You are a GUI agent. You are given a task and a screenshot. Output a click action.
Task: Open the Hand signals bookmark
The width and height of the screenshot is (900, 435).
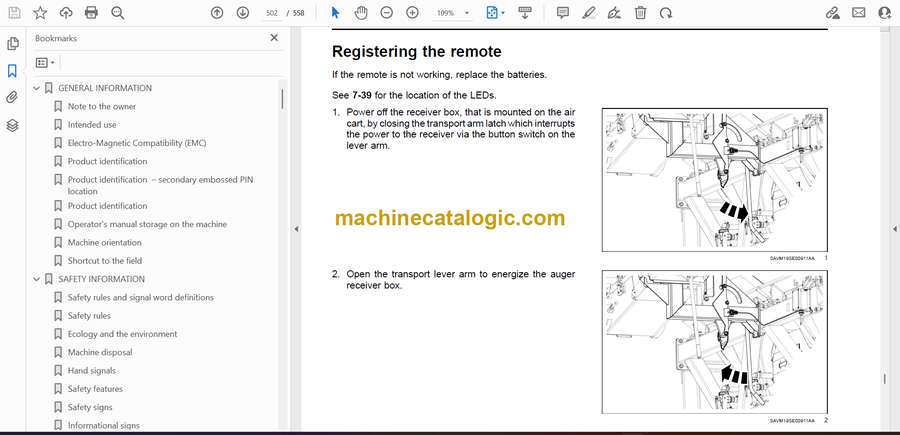pyautogui.click(x=92, y=371)
